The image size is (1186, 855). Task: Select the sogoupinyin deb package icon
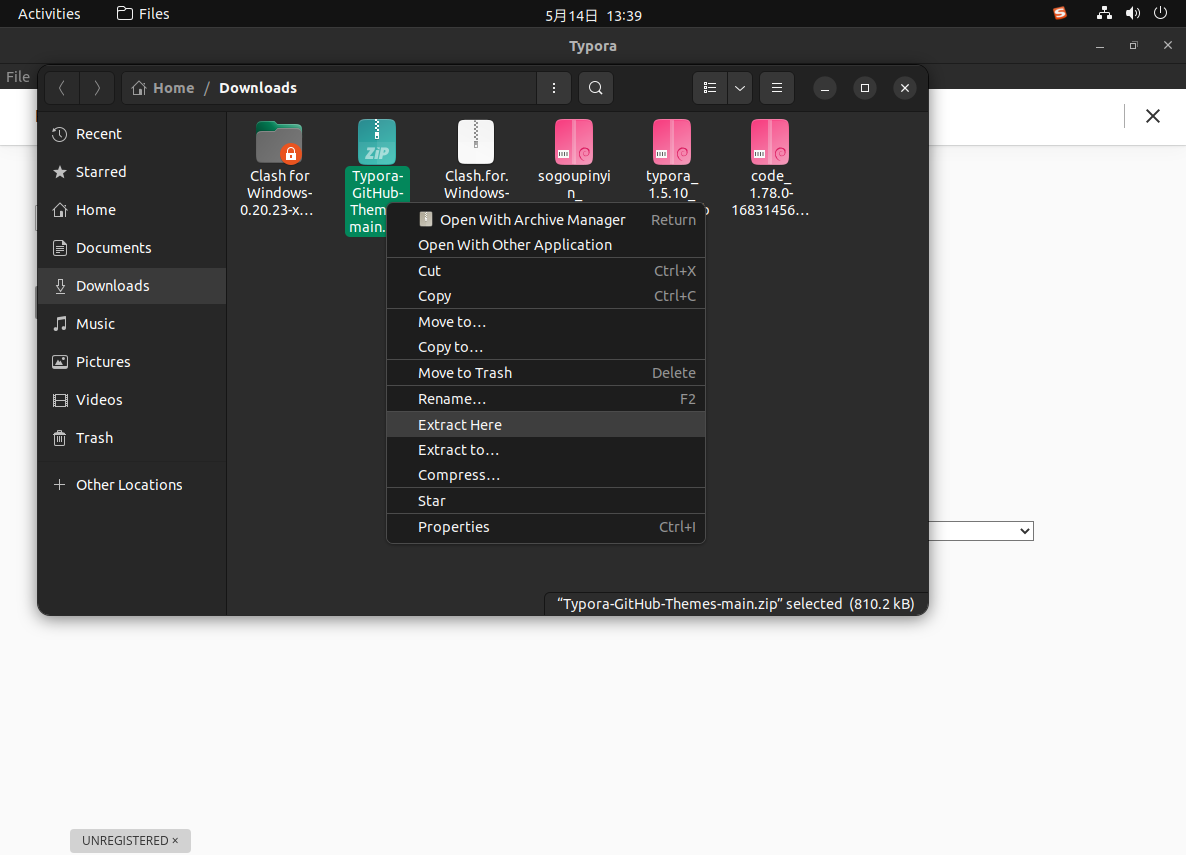coord(574,142)
